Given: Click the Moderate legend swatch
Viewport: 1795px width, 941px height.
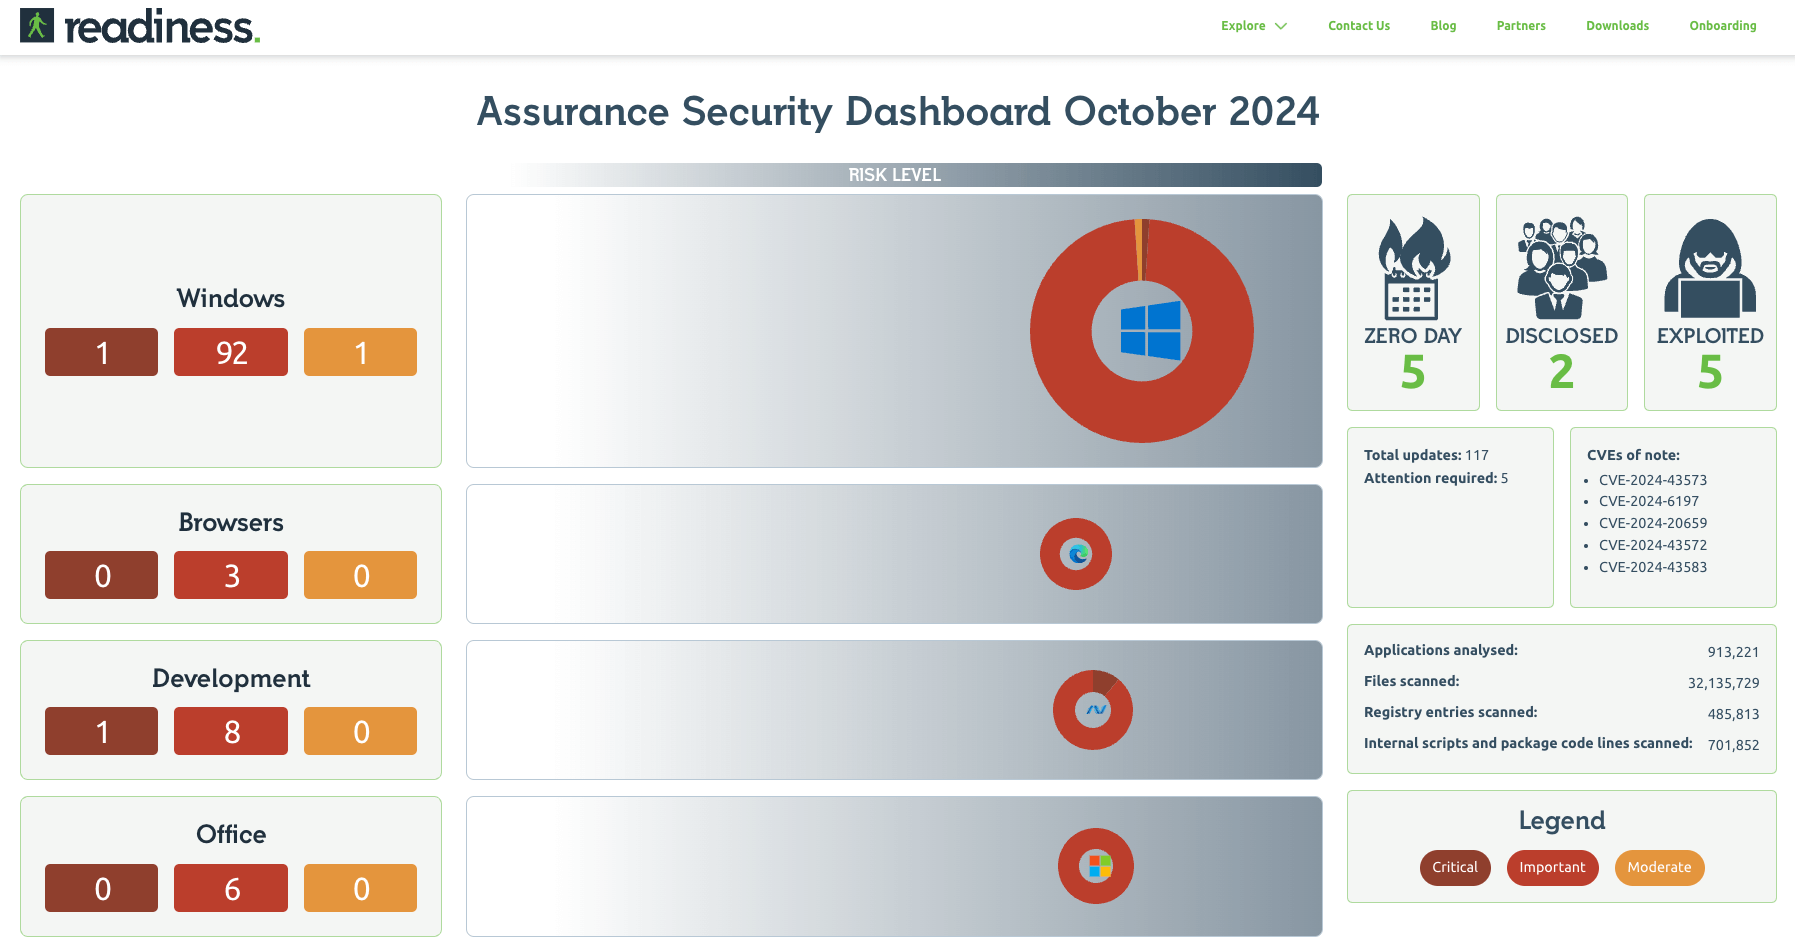Looking at the screenshot, I should coord(1659,867).
